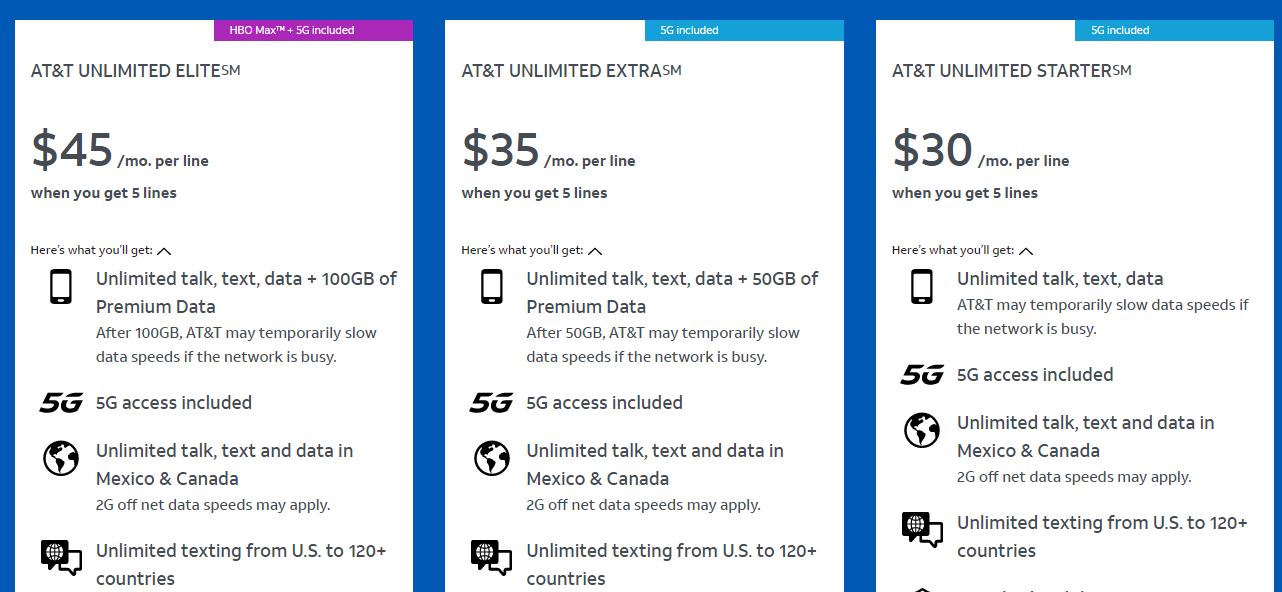
Task: Click the 5G logo in Unlimited Starter card
Action: (922, 375)
